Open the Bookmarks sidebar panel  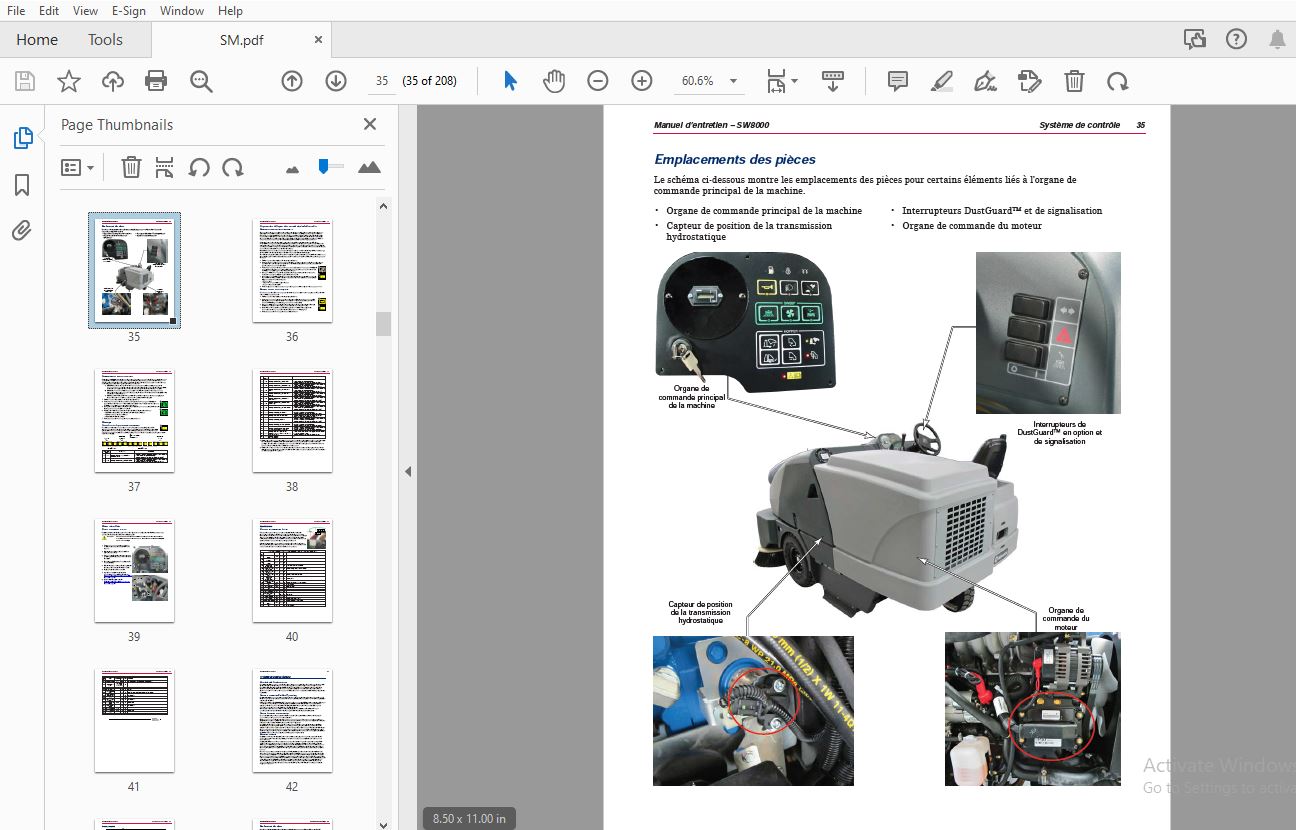22,185
